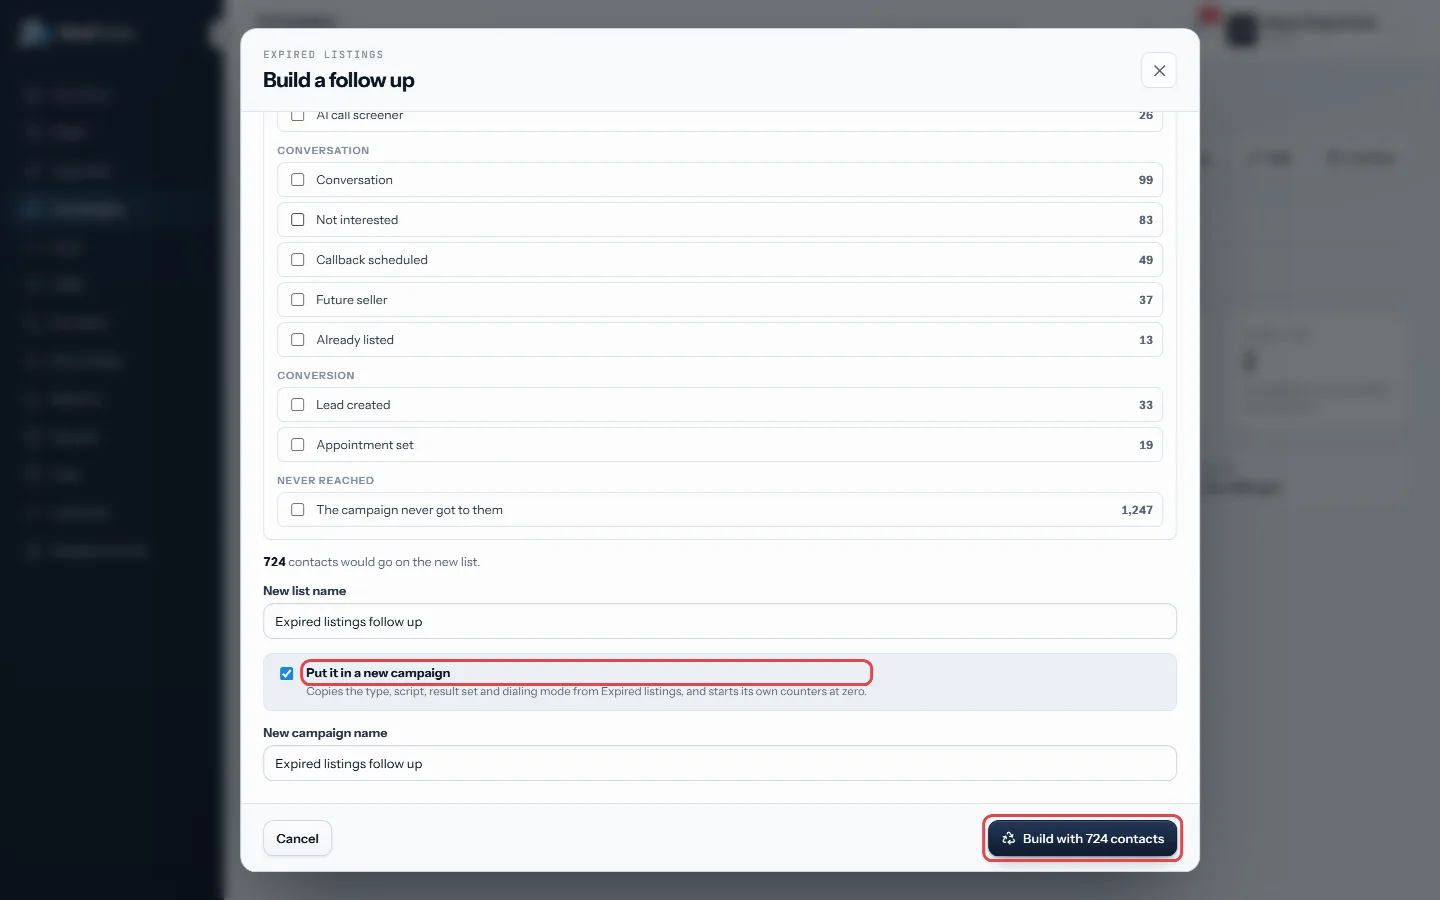1440x900 pixels.
Task: Click the New list name field
Action: (720, 621)
